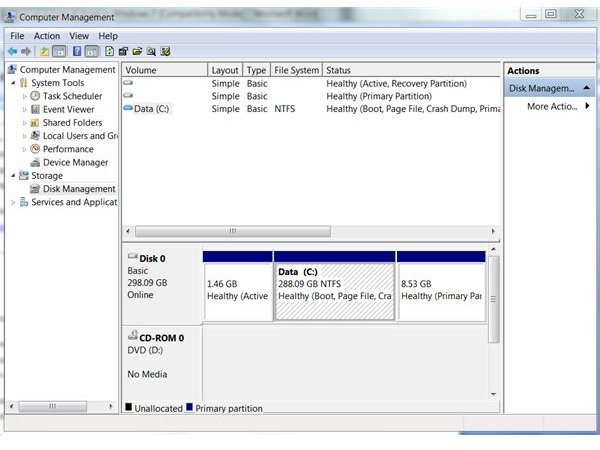Viewport: 600px width, 450px height.
Task: Click the Properties/settings toolbar icon
Action: (123, 51)
